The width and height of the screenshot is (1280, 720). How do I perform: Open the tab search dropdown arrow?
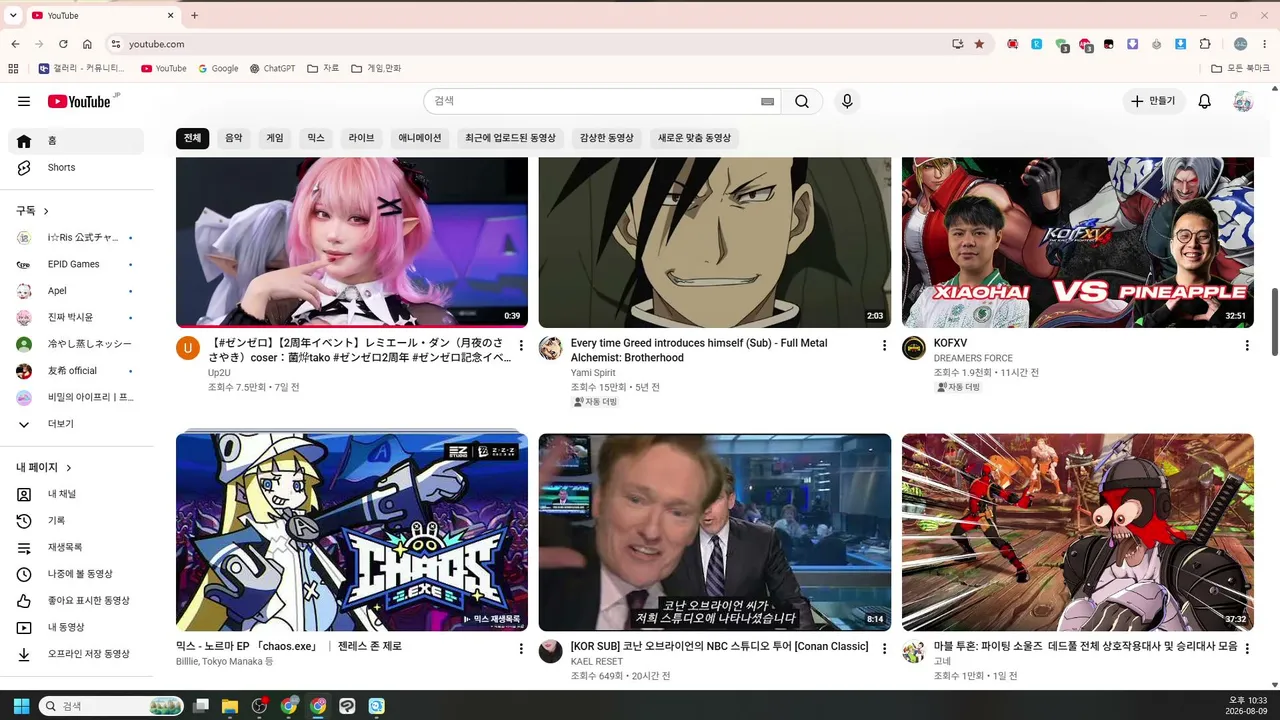pyautogui.click(x=13, y=16)
